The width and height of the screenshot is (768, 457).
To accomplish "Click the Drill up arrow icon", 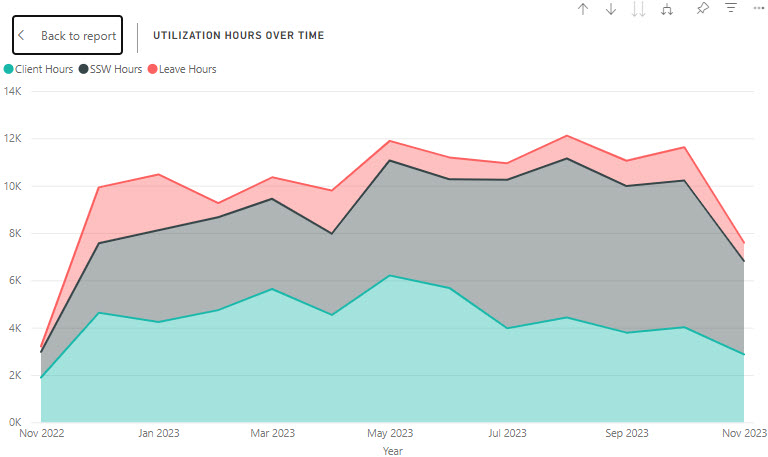I will pos(583,9).
